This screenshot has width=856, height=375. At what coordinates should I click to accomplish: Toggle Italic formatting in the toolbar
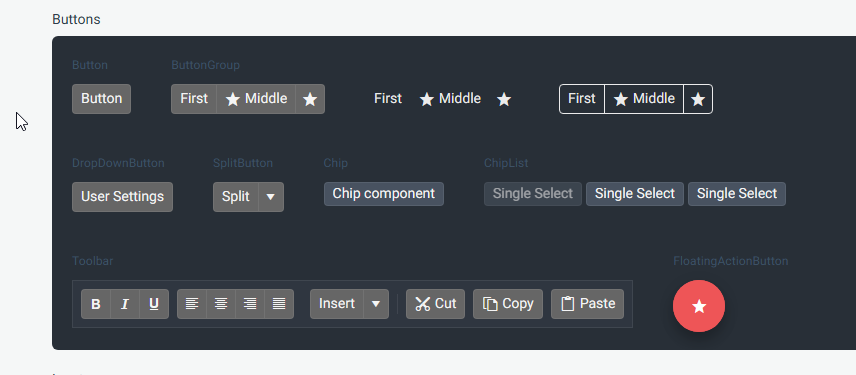(x=125, y=304)
